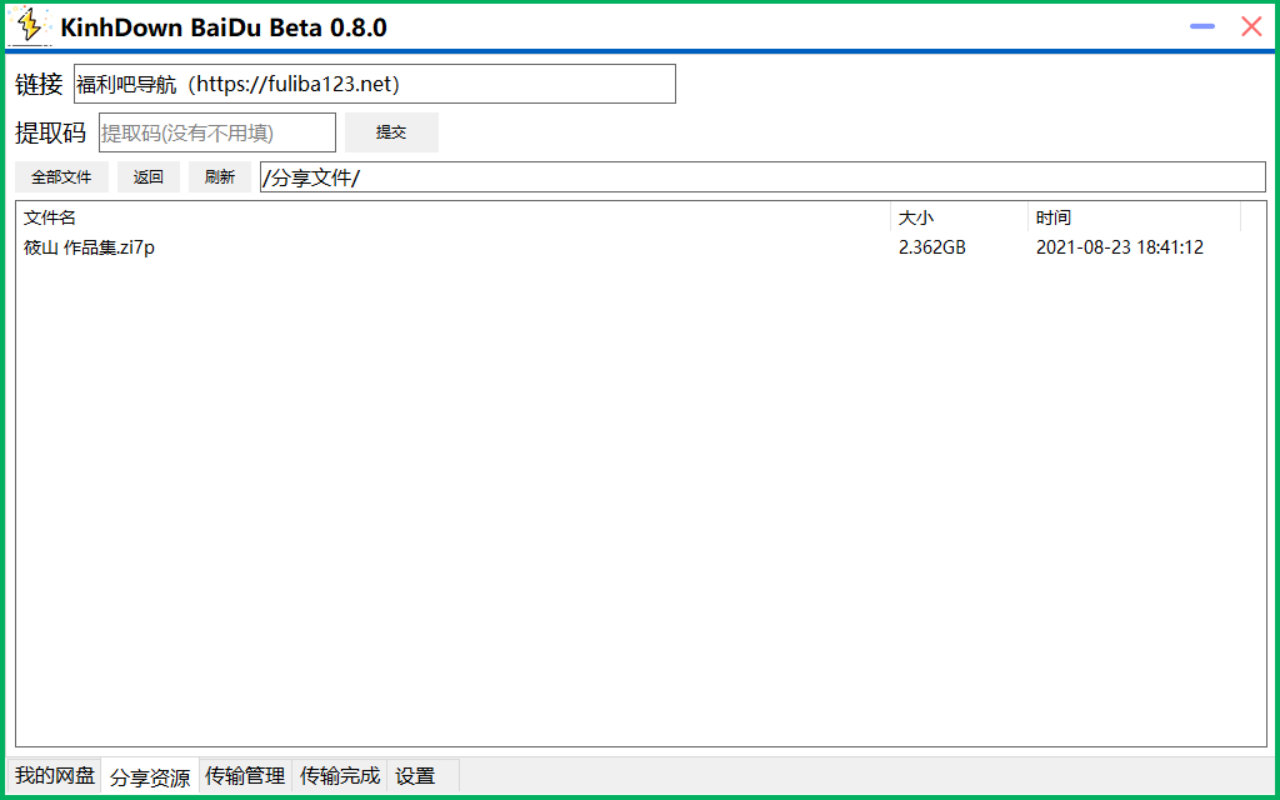Viewport: 1280px width, 800px height.
Task: Click the 全部文件 button
Action: click(63, 176)
